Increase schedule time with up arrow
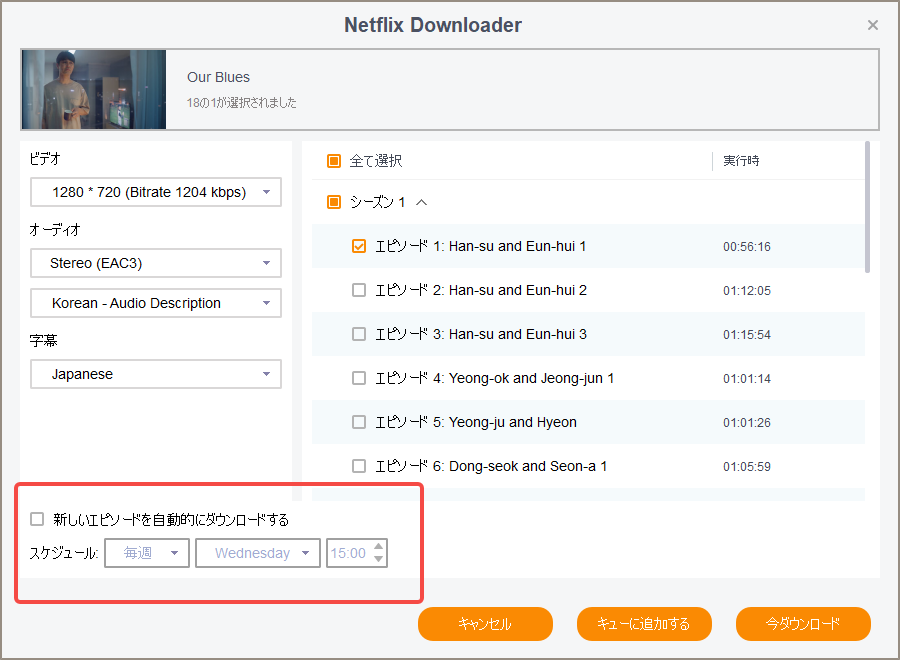The height and width of the screenshot is (660, 900). (378, 546)
